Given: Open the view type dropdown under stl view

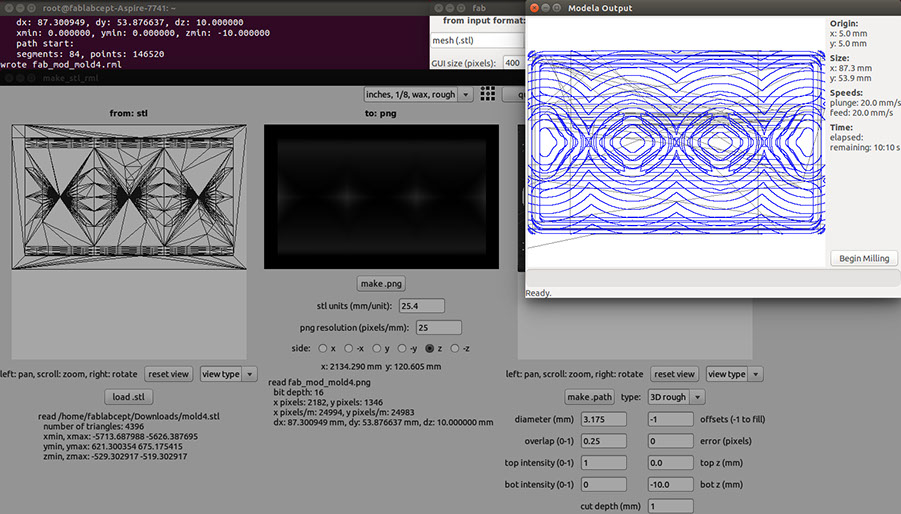Looking at the screenshot, I should (228, 374).
